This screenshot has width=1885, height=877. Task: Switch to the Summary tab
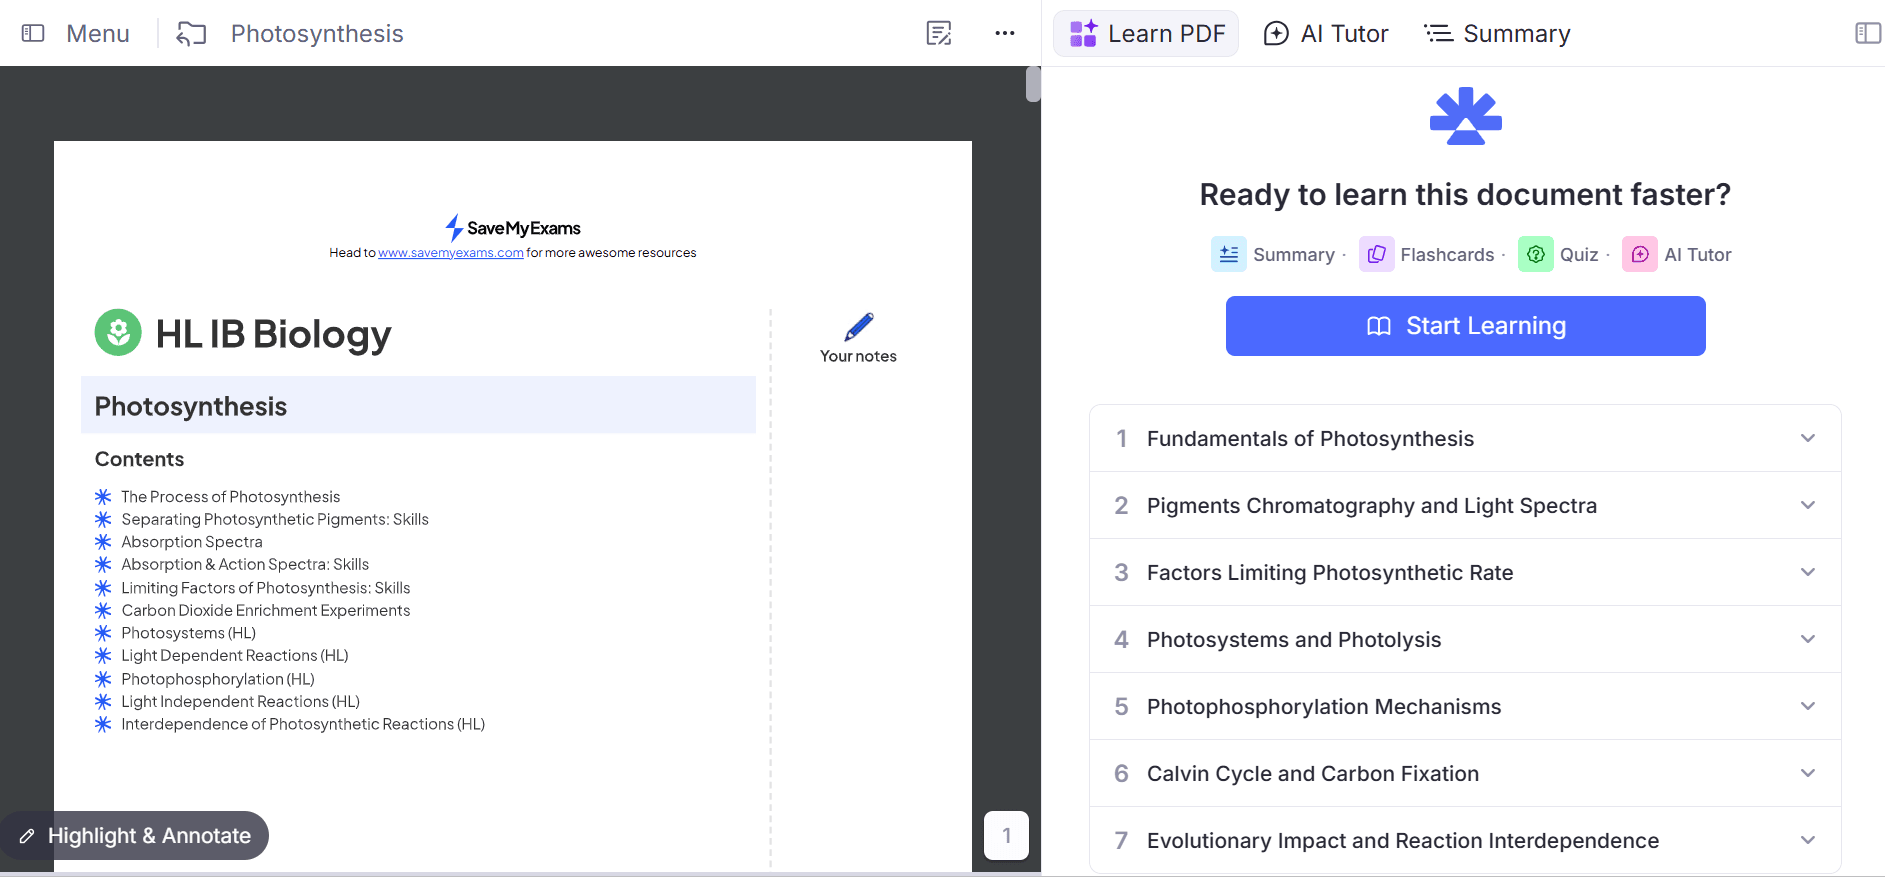[1497, 33]
